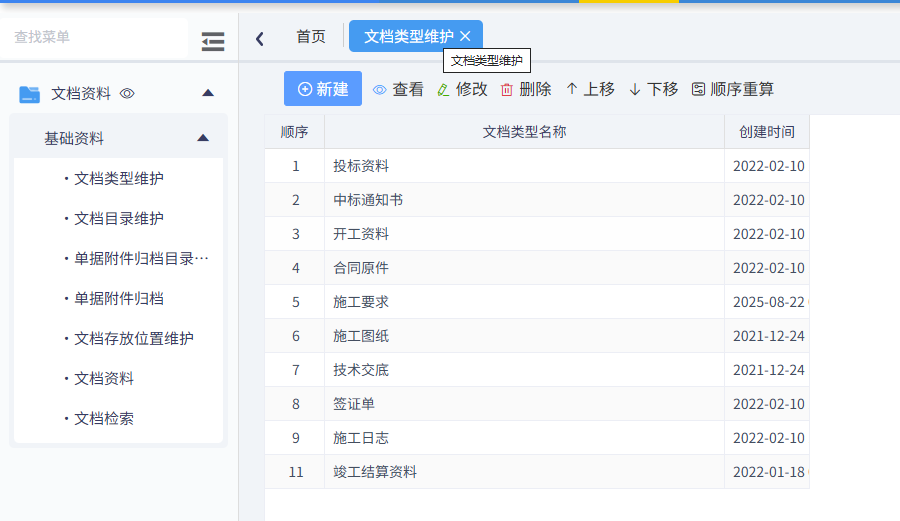Click the 顺序重算 recalculate icon
Screen dimensions: 900x521
[x=698, y=89]
